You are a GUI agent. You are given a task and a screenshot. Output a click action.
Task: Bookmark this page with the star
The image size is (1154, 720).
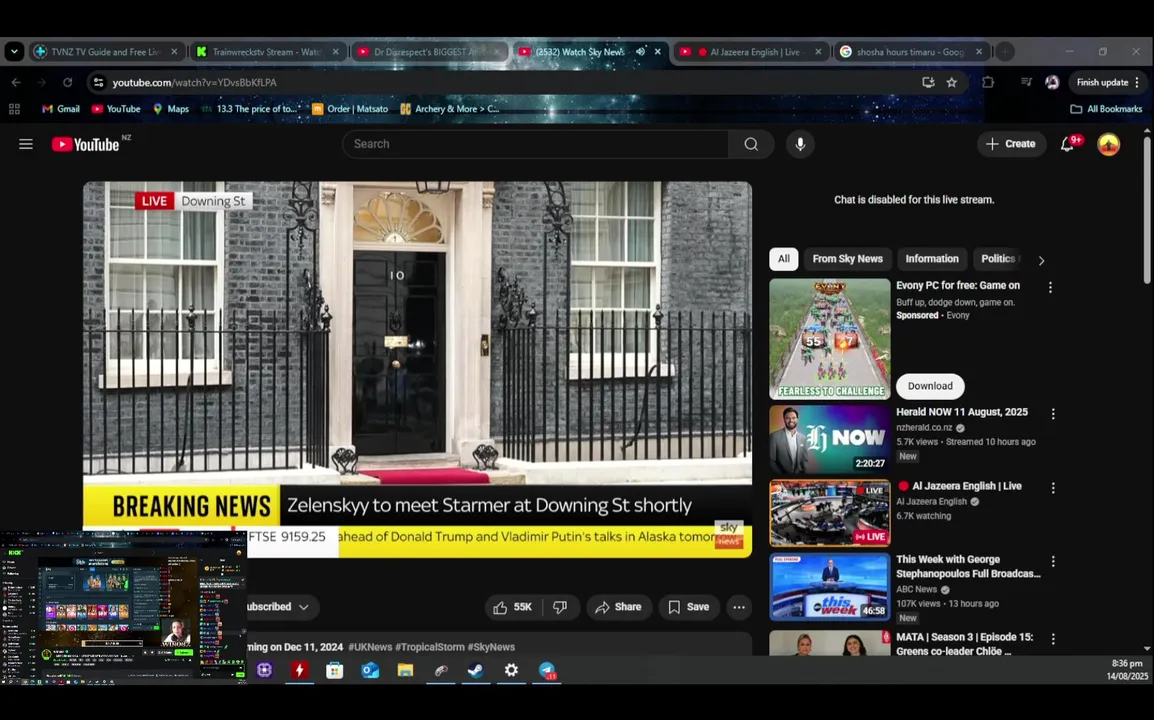tap(952, 82)
